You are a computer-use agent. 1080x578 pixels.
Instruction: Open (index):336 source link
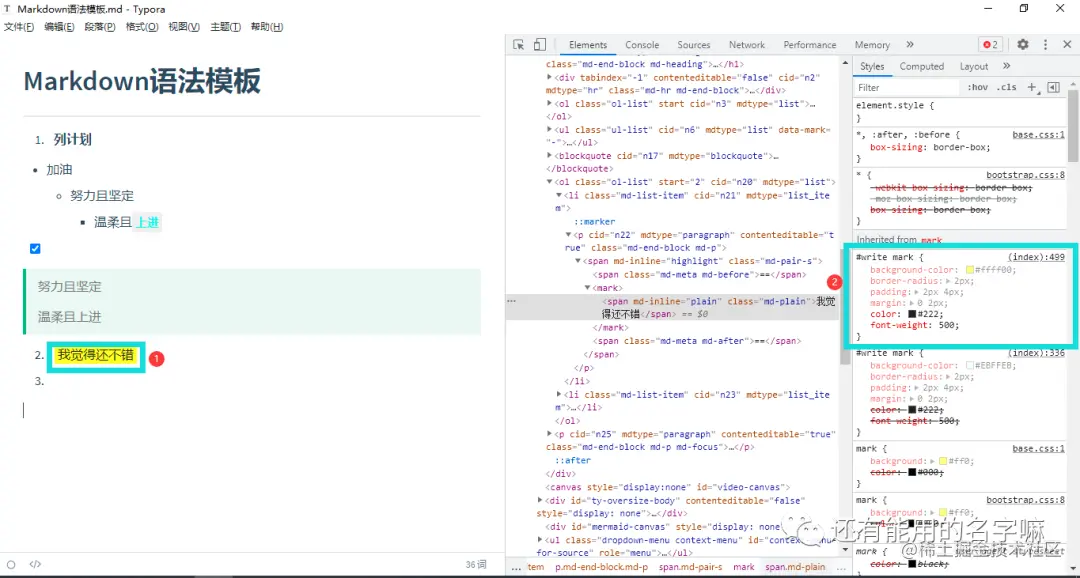pos(1036,353)
